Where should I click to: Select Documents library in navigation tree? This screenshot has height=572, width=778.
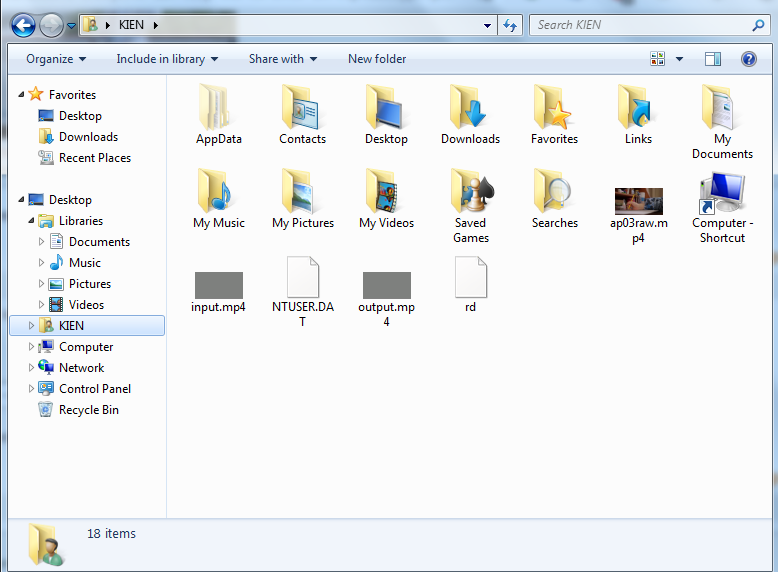pos(90,242)
